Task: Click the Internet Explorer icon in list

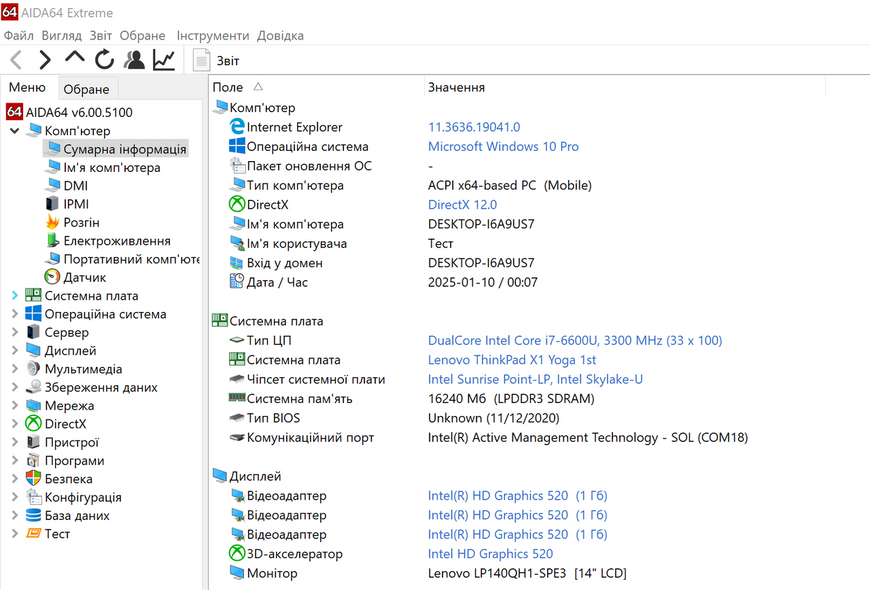Action: [237, 127]
